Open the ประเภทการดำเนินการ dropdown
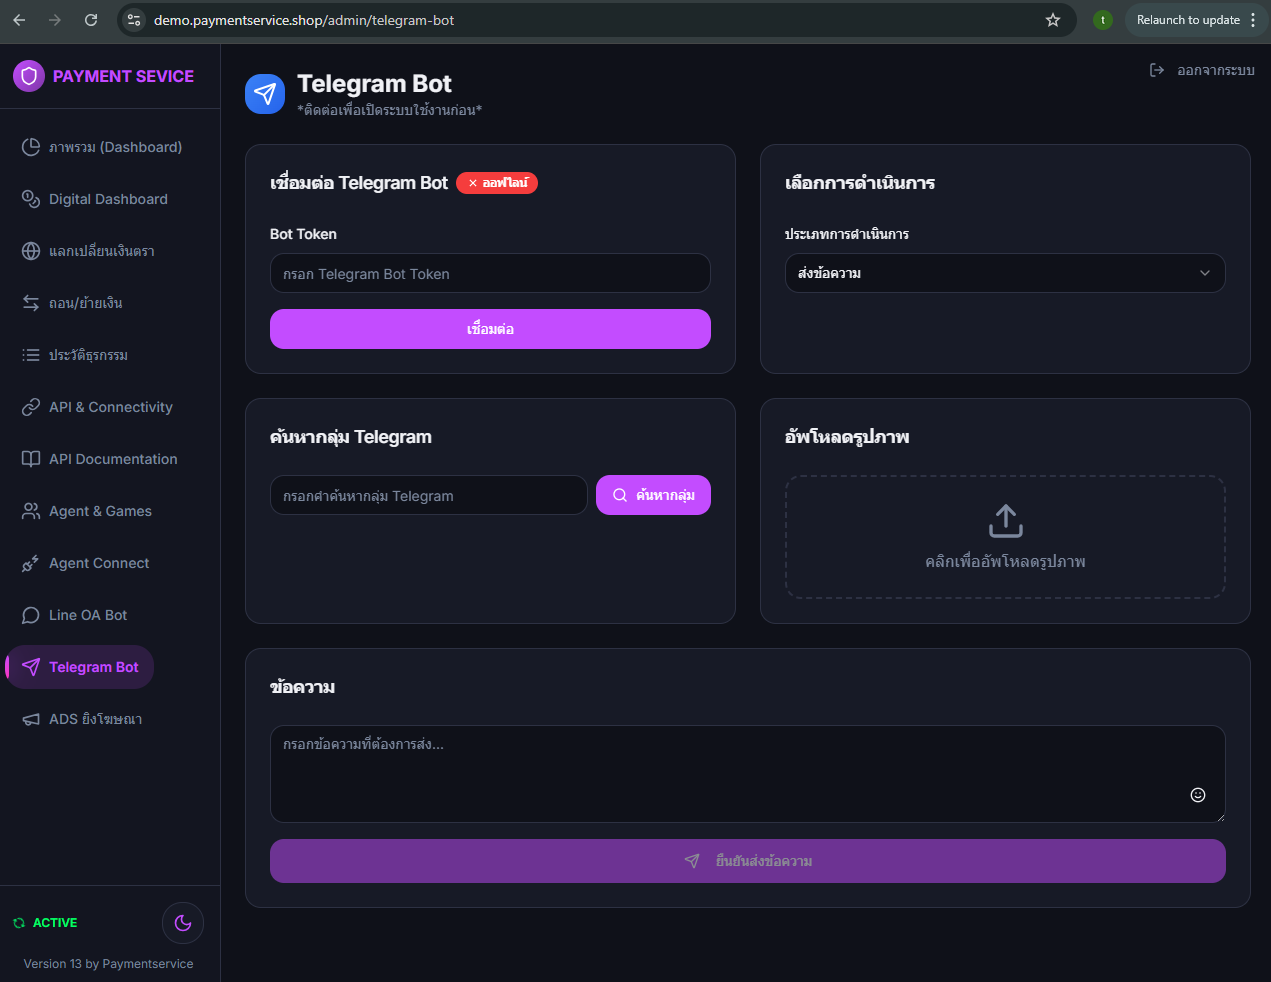Viewport: 1271px width, 982px height. (1004, 273)
